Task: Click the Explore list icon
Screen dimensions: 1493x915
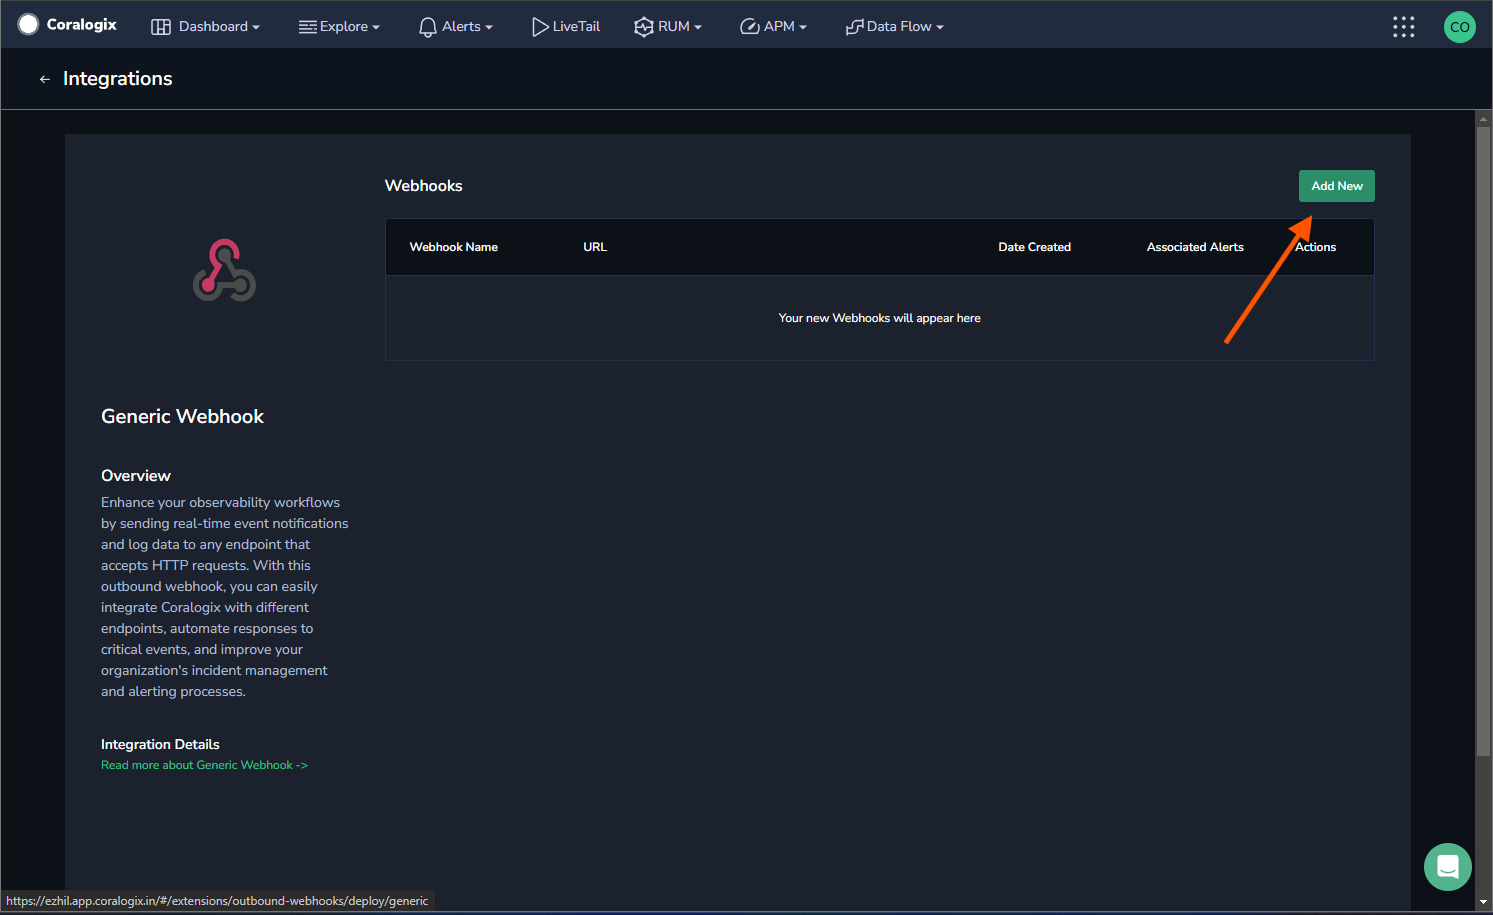Action: 307,27
